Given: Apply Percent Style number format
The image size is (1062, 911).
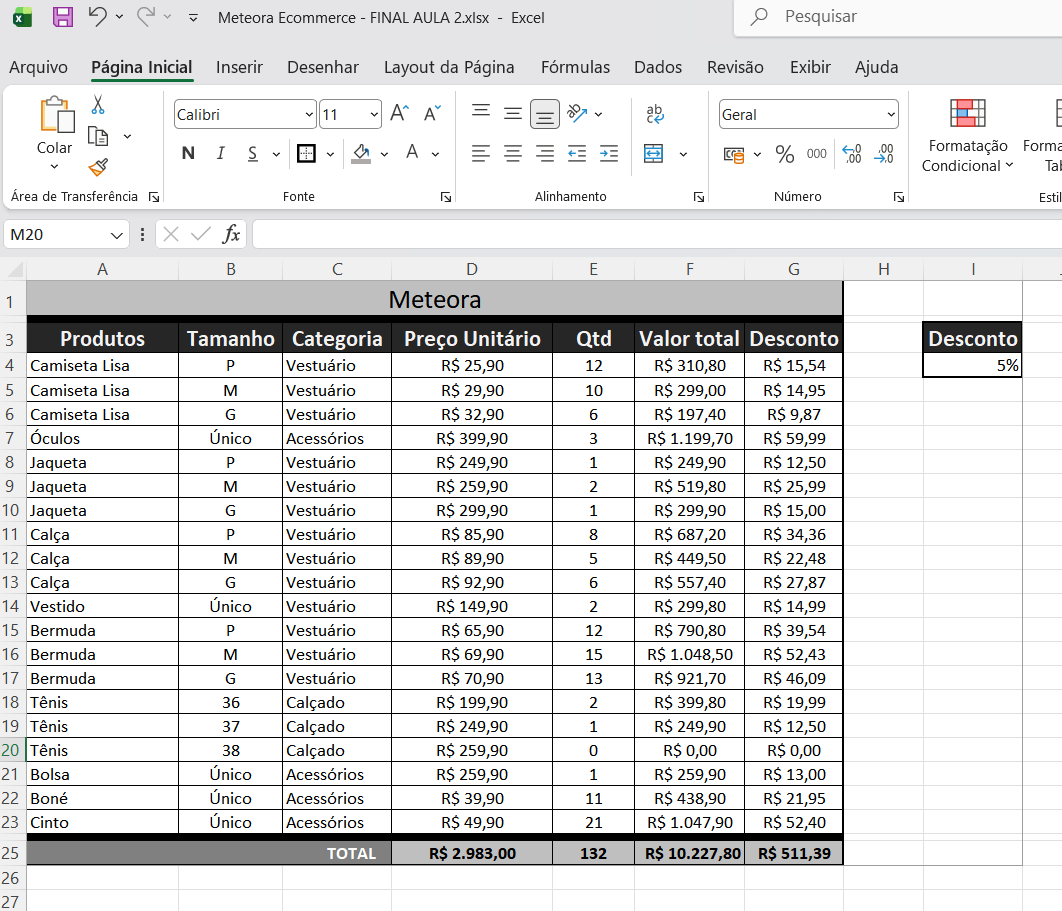Looking at the screenshot, I should tap(785, 154).
